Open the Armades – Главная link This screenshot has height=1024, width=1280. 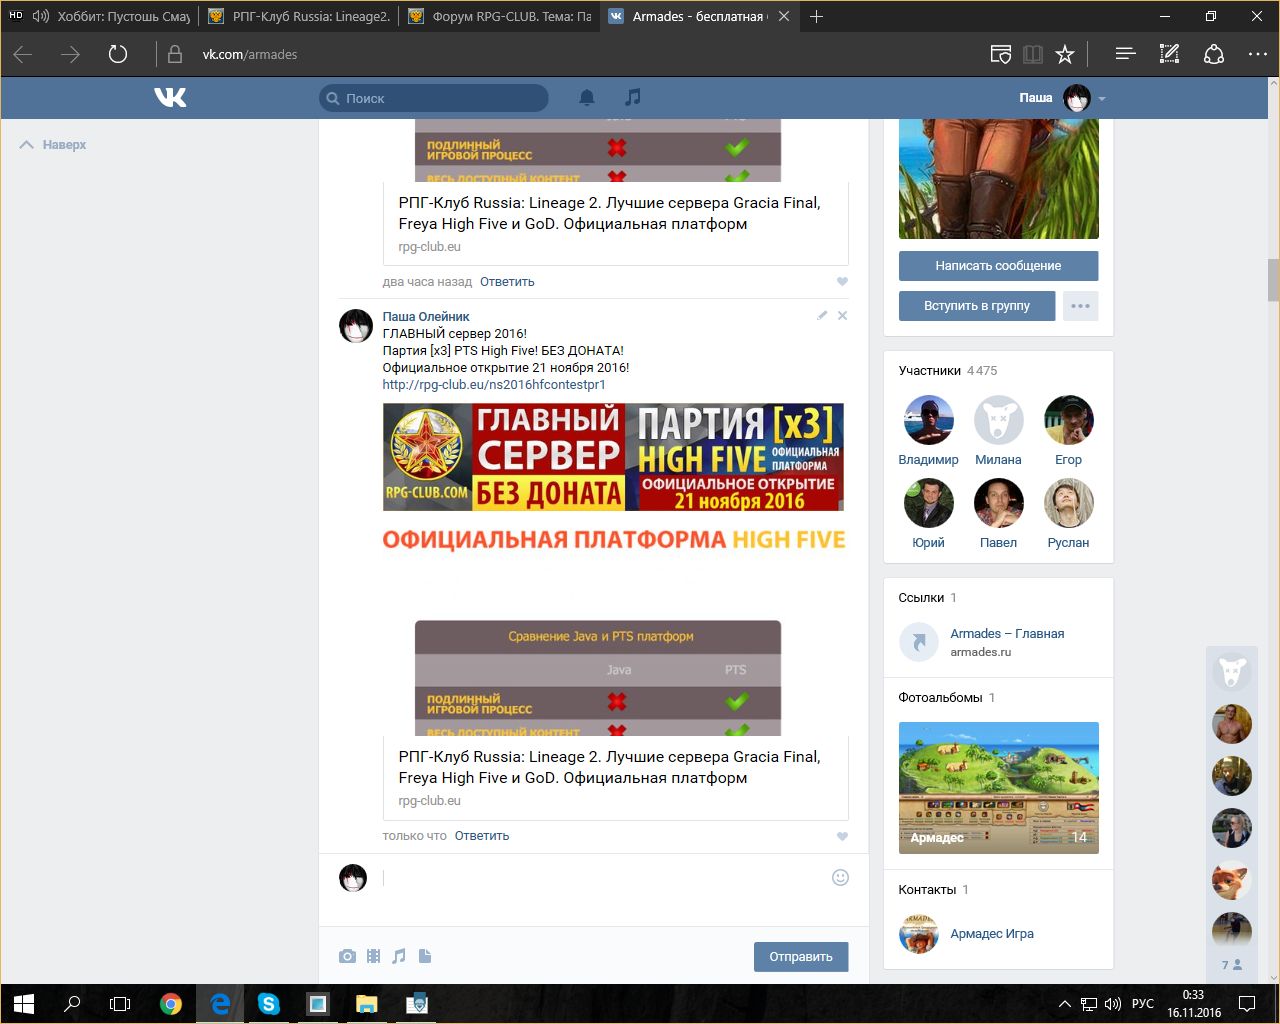[1007, 634]
